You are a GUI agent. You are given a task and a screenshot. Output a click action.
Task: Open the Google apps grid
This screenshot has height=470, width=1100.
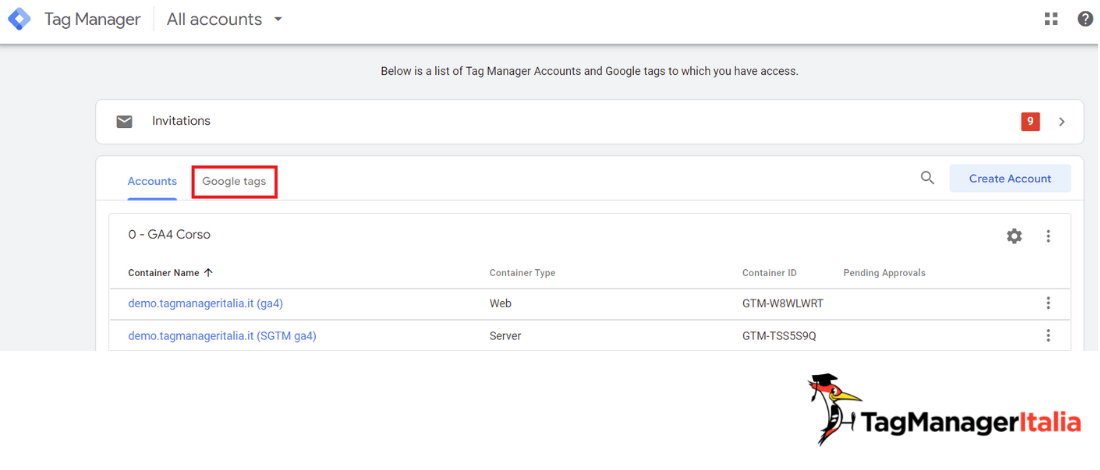click(x=1051, y=19)
